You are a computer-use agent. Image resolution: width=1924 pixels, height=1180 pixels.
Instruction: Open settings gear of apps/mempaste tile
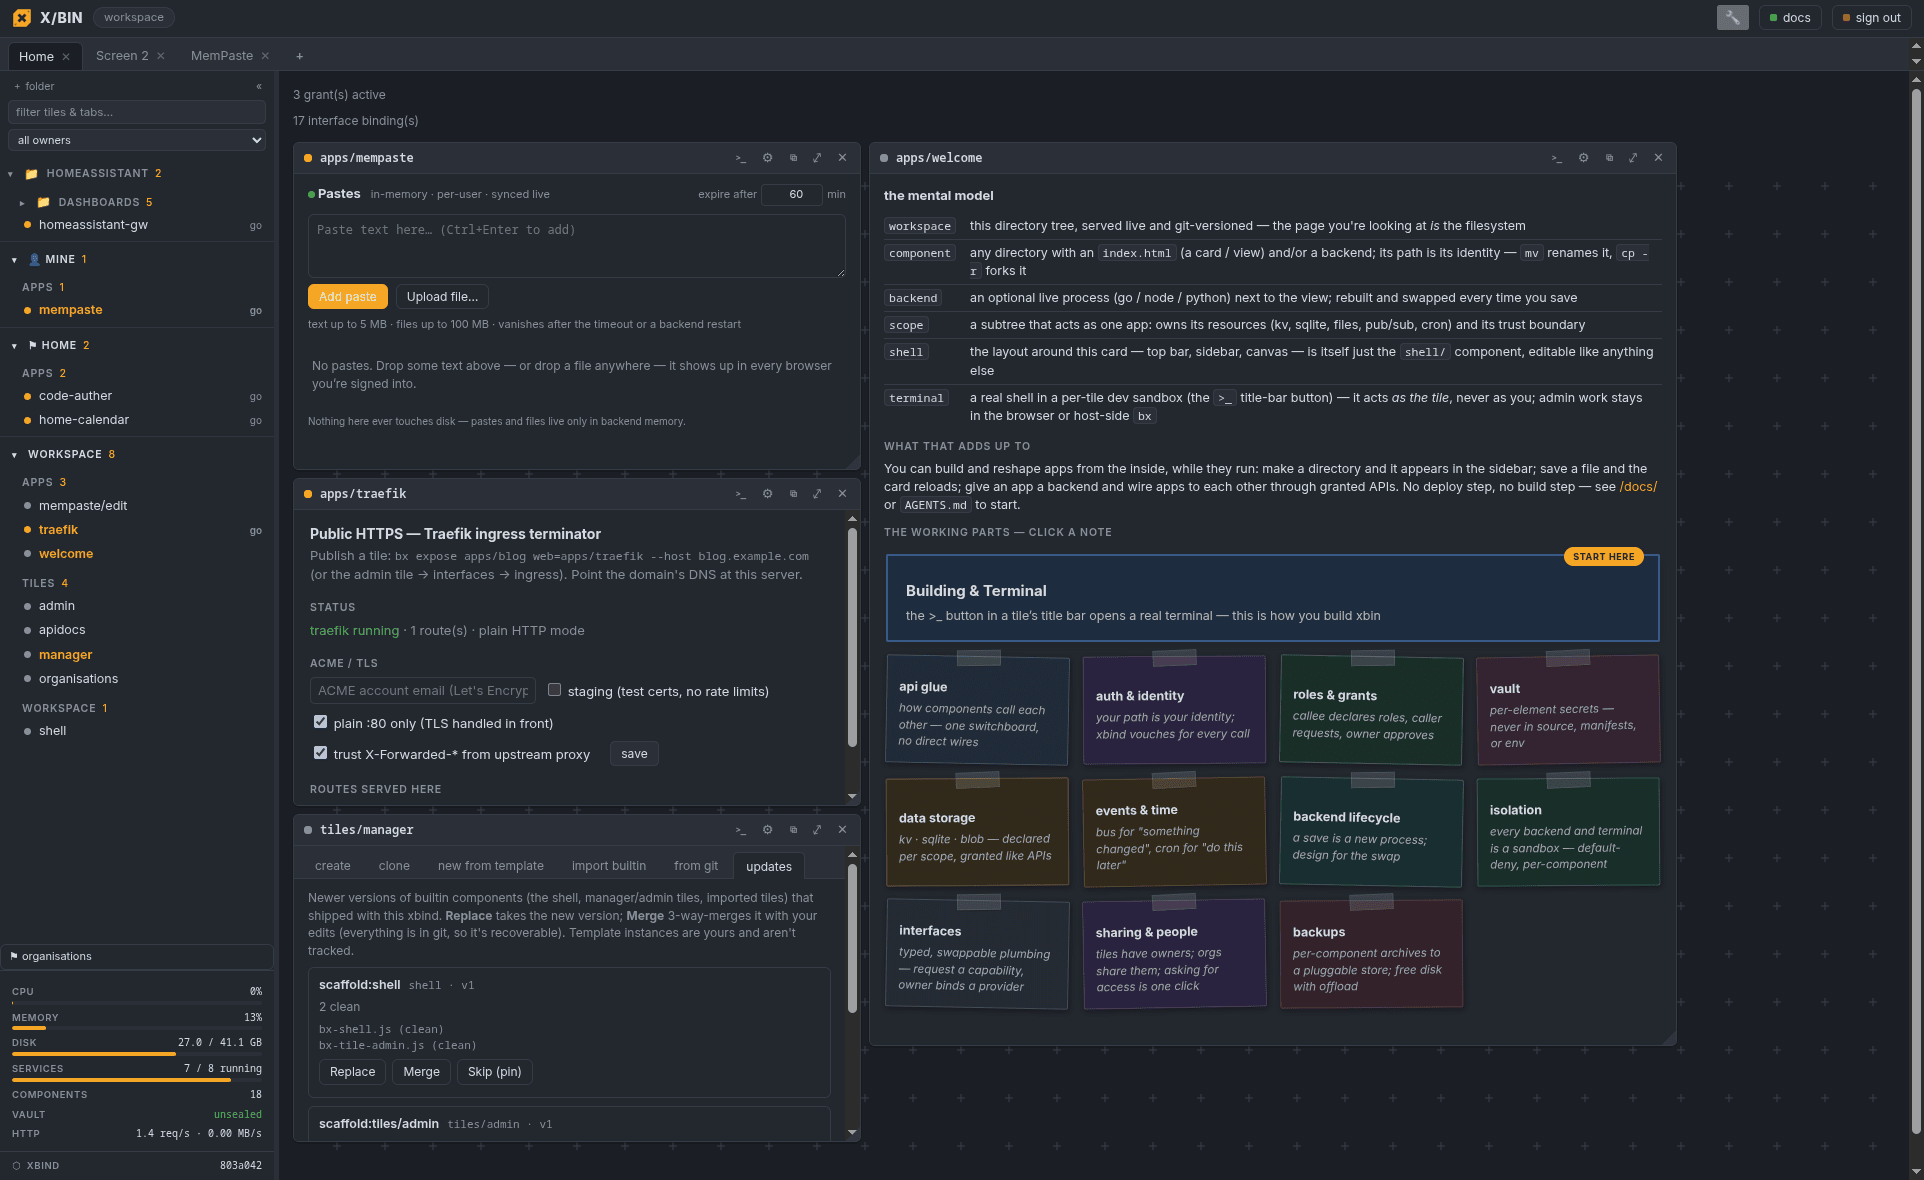767,158
